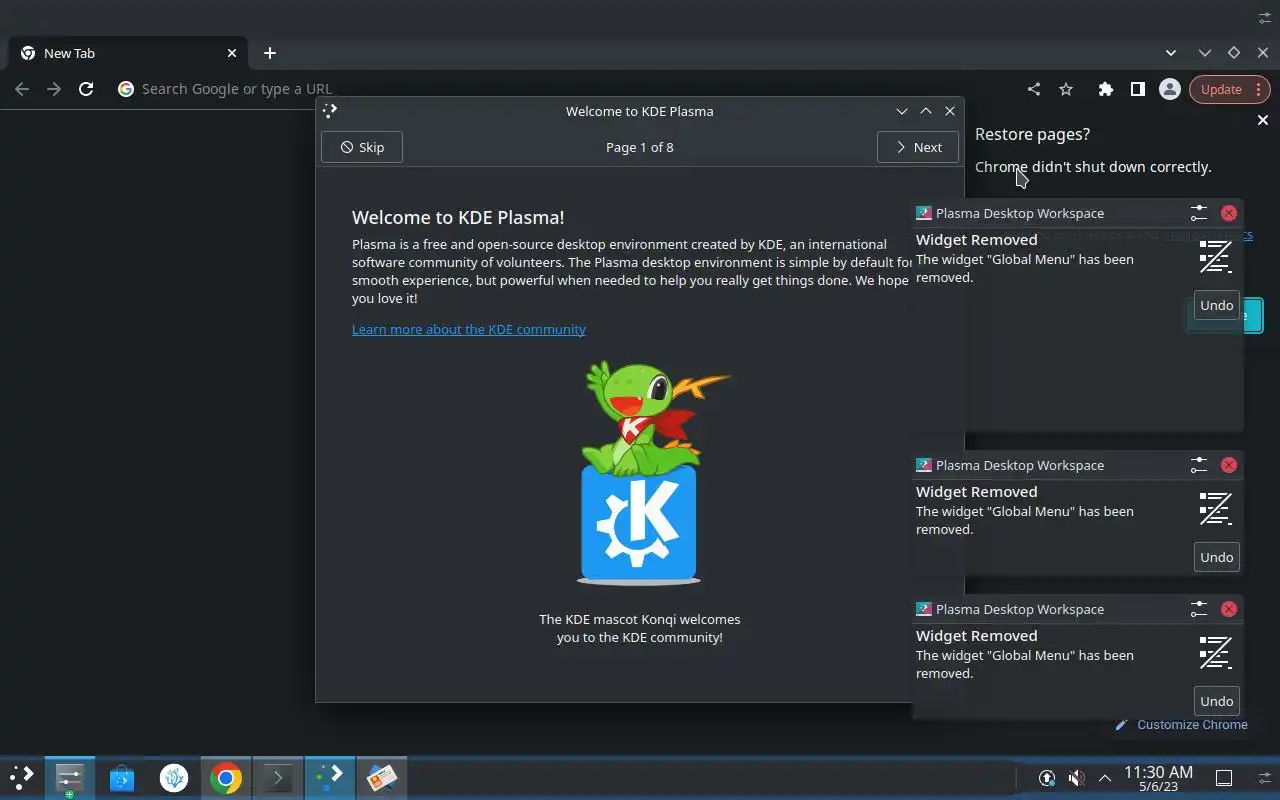Viewport: 1280px width, 800px height.
Task: Open the KDE application launcher in the taskbar
Action: click(x=22, y=777)
